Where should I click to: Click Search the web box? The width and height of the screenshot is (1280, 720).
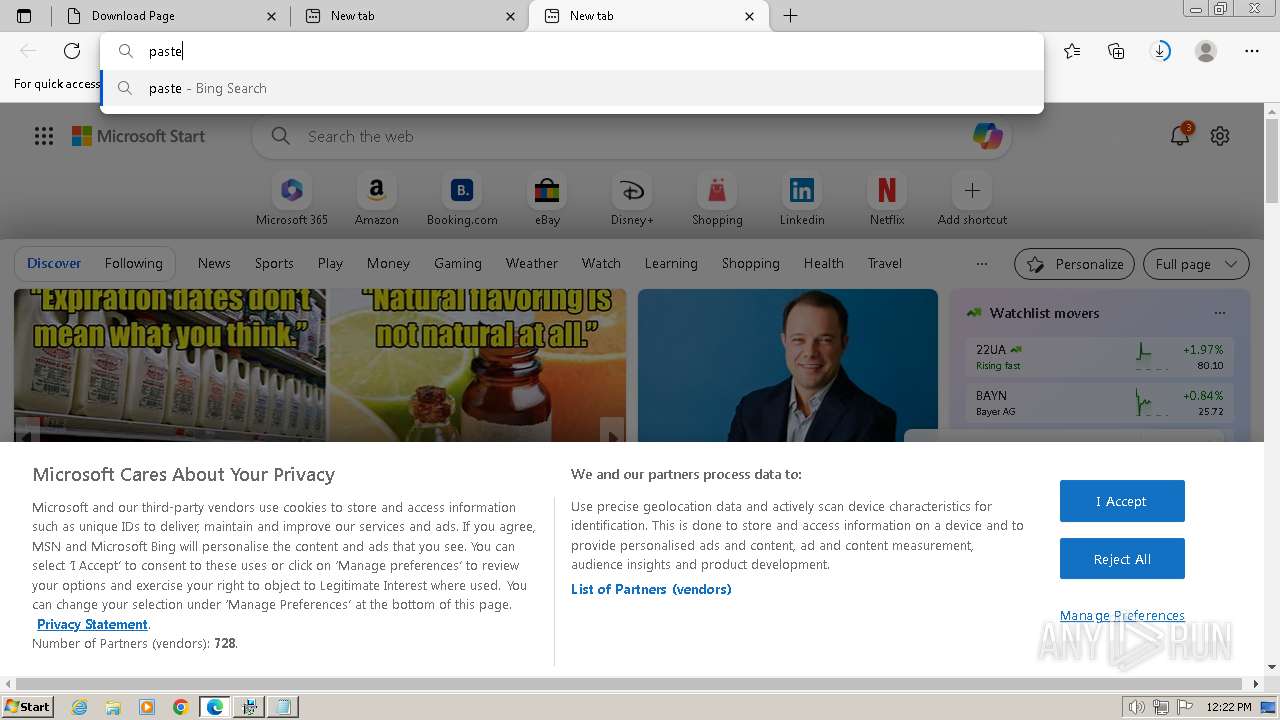pos(632,136)
